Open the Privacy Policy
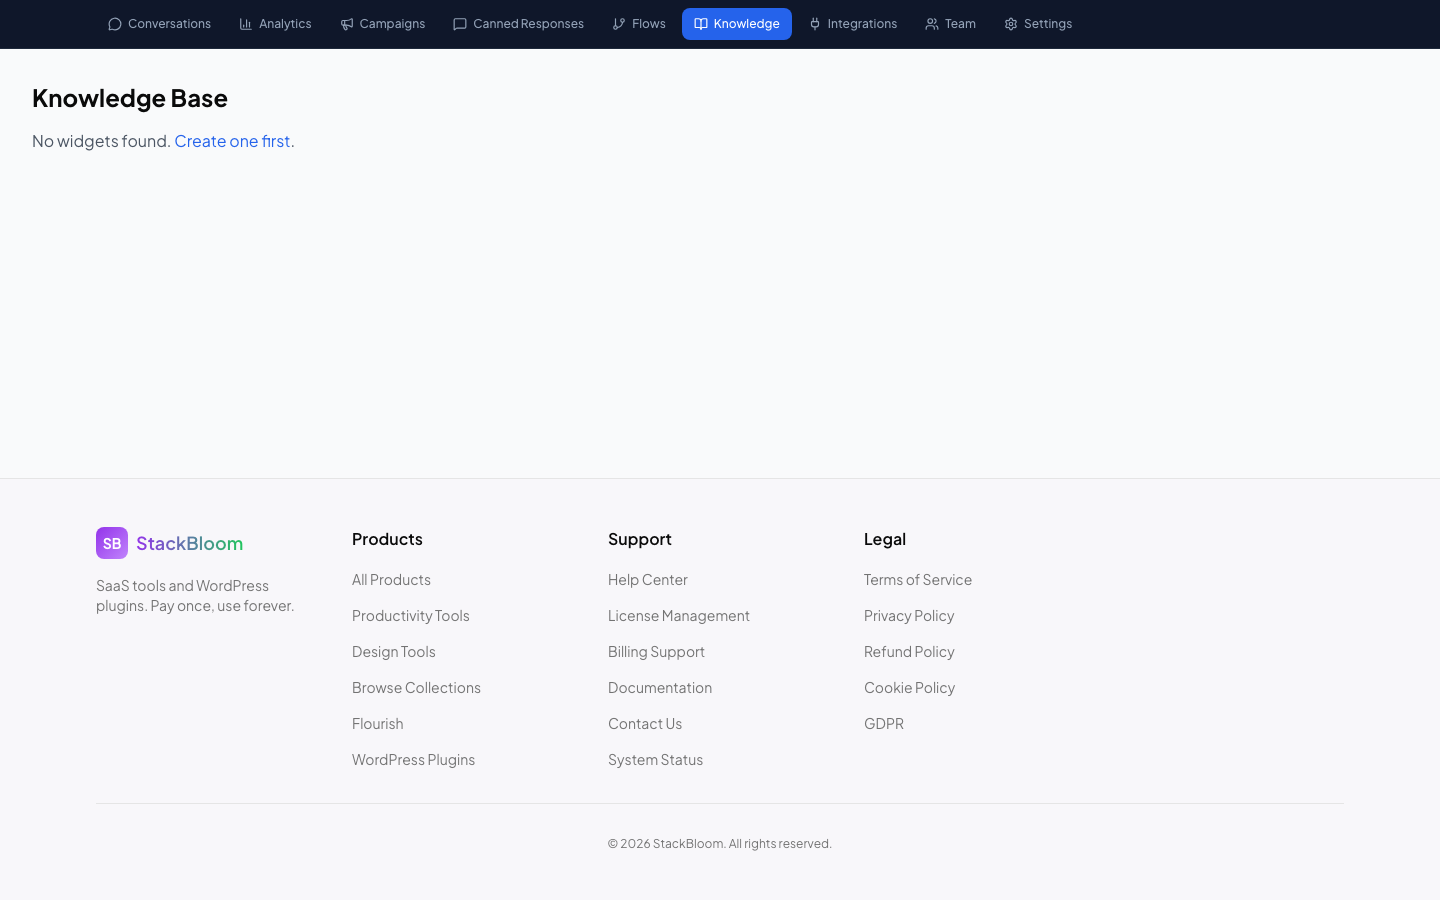The height and width of the screenshot is (900, 1440). click(909, 616)
